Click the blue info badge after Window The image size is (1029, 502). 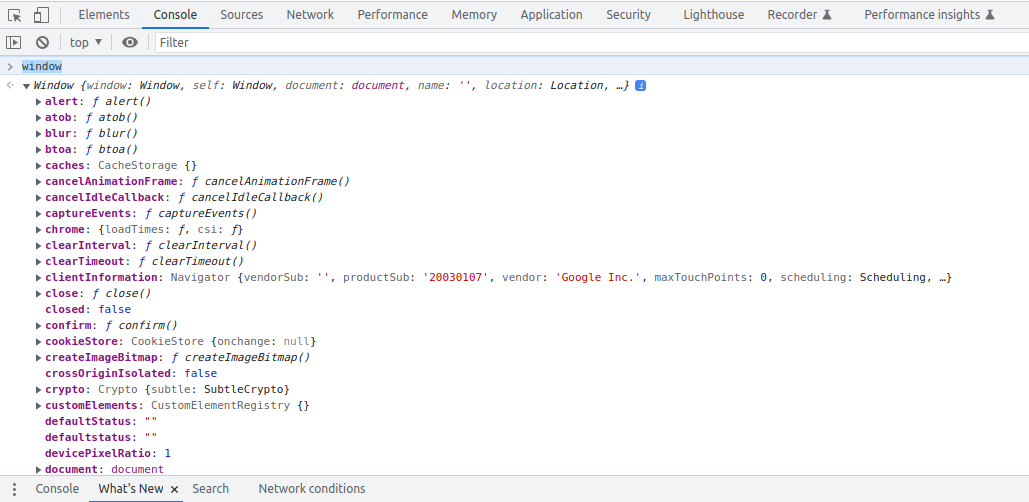[x=640, y=85]
